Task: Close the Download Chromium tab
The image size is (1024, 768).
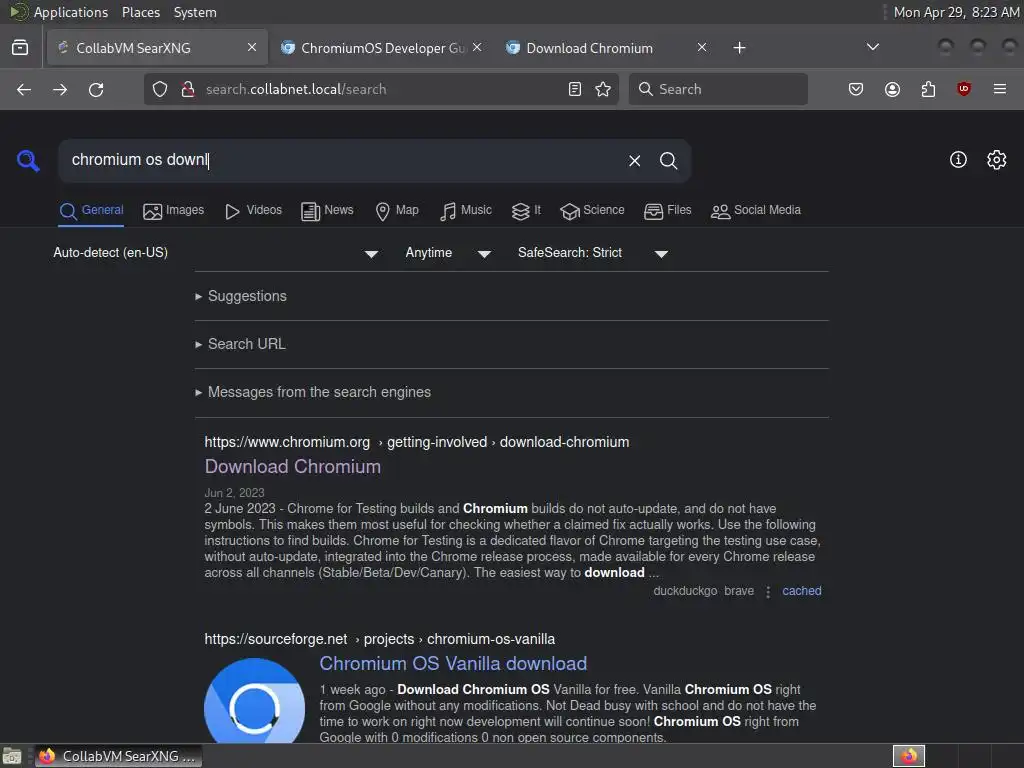Action: pyautogui.click(x=702, y=47)
